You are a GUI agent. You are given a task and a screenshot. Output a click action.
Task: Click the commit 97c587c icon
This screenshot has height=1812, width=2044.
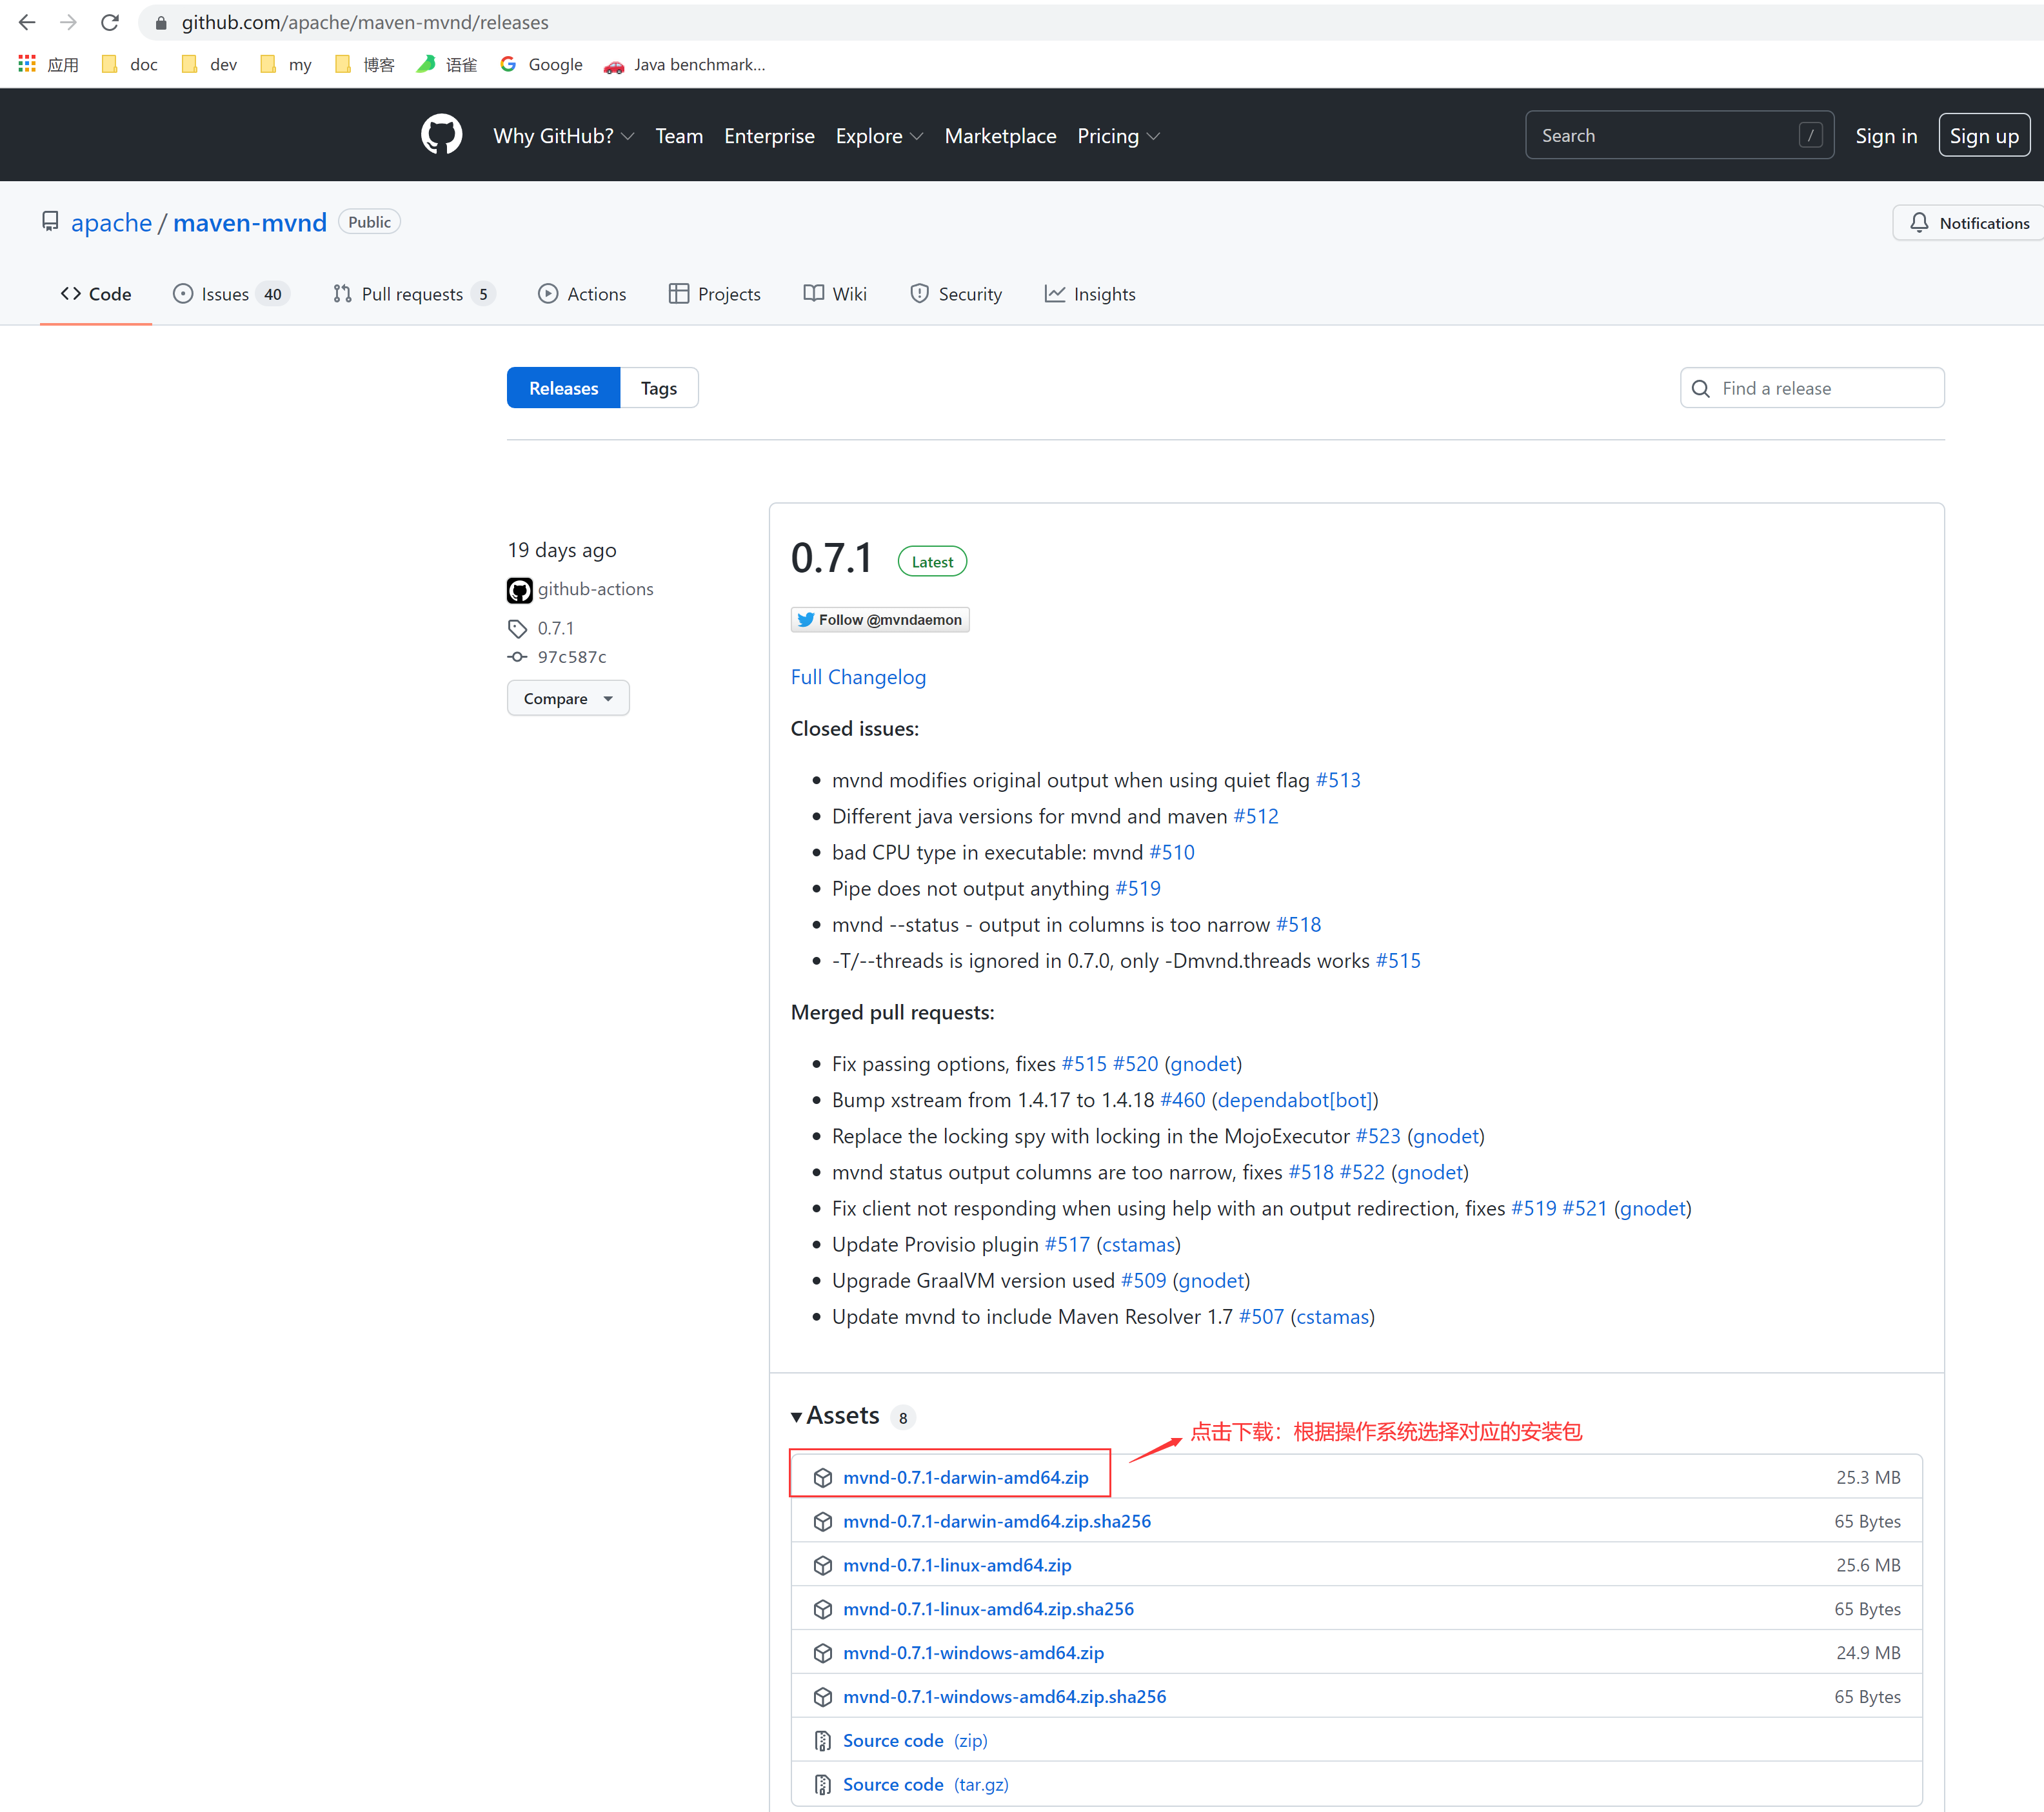[517, 657]
